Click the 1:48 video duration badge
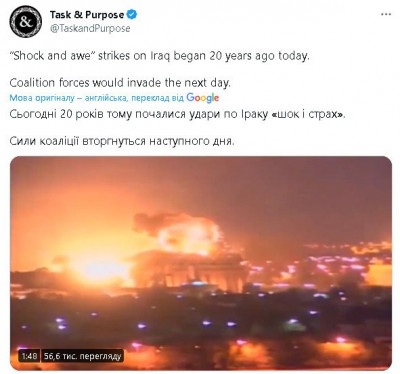Image resolution: width=400 pixels, height=374 pixels. click(x=29, y=356)
